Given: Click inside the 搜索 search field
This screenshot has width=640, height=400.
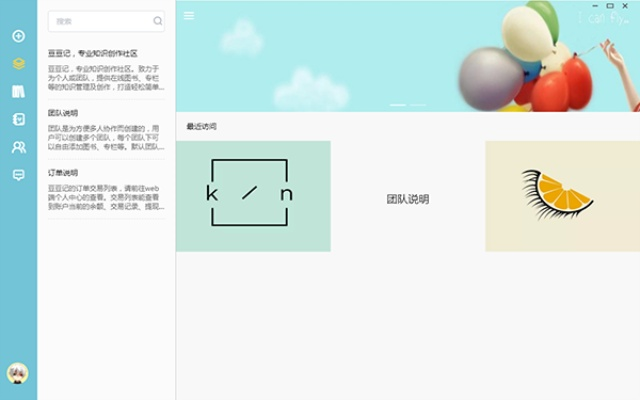Looking at the screenshot, I should click(98, 21).
